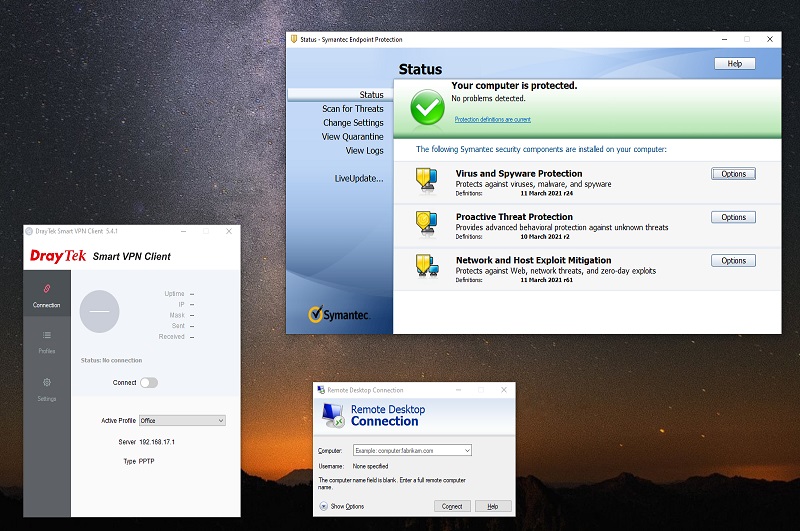This screenshot has height=531, width=800.
Task: Launch LiveUpdate from Symantec sidebar
Action: click(x=359, y=179)
